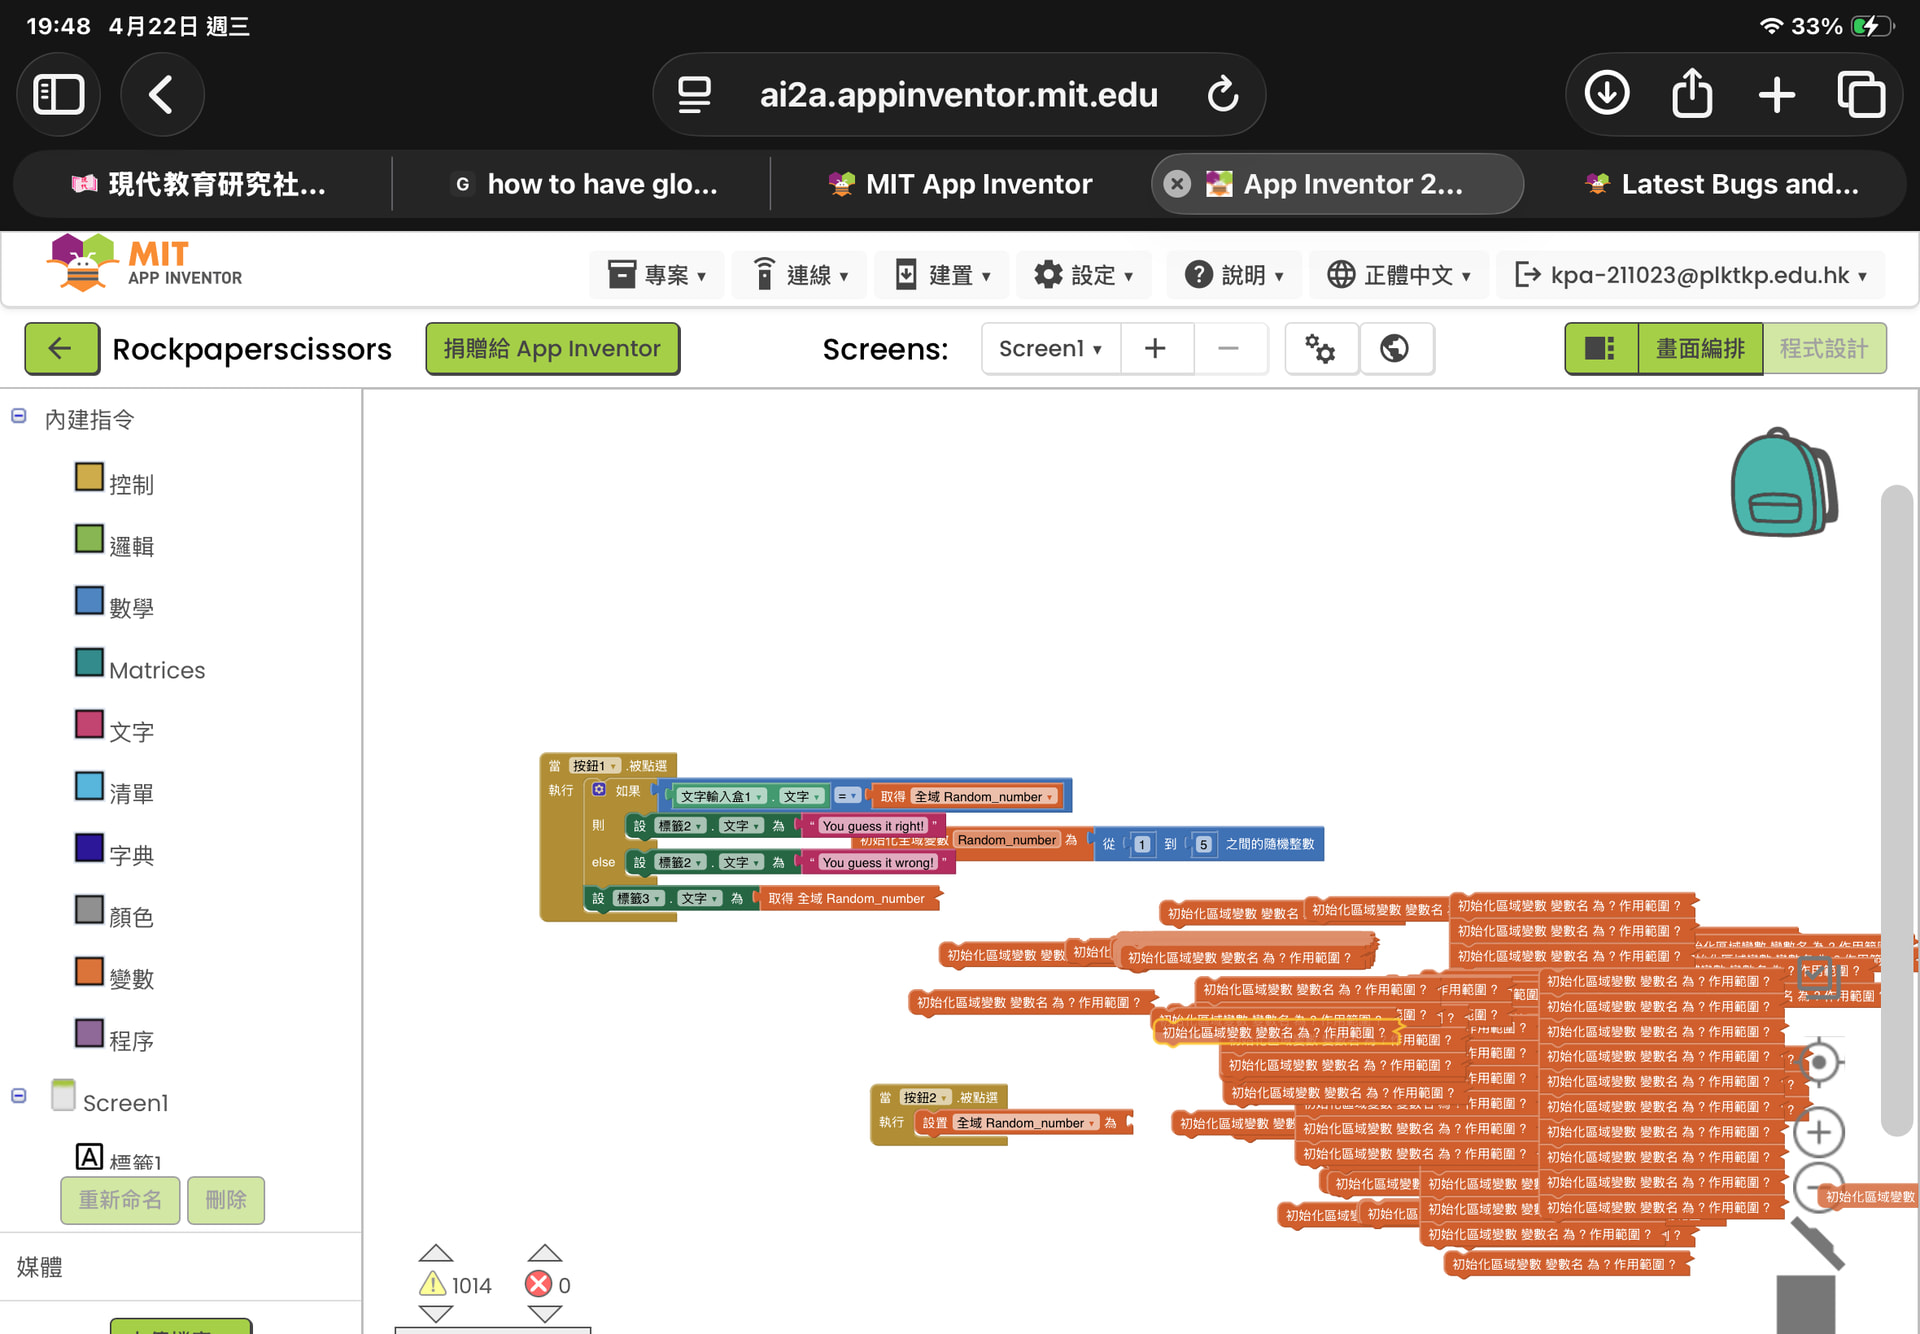The height and width of the screenshot is (1334, 1920).
Task: Click 捐贈給 App Inventor button
Action: click(552, 348)
